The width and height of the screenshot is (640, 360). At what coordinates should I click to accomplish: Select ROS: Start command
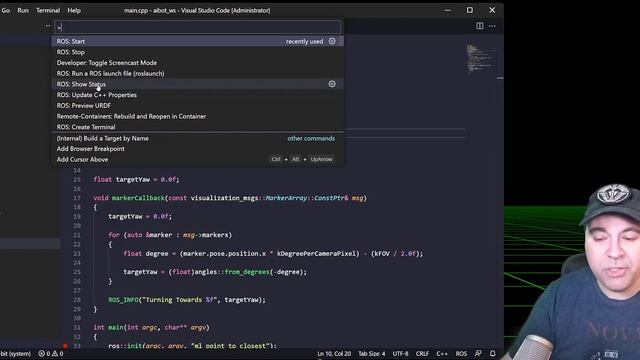click(198, 41)
